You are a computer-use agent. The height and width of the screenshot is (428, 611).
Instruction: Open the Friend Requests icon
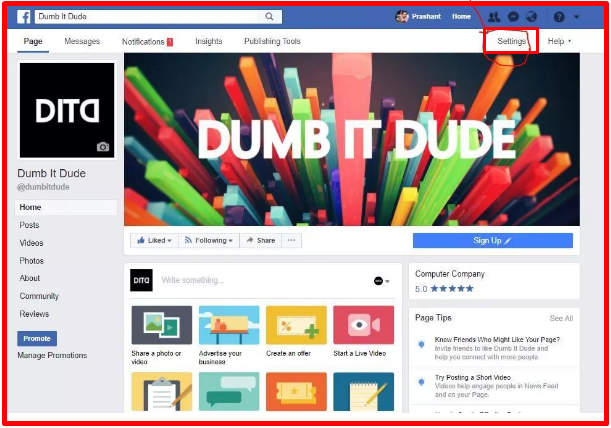point(494,17)
